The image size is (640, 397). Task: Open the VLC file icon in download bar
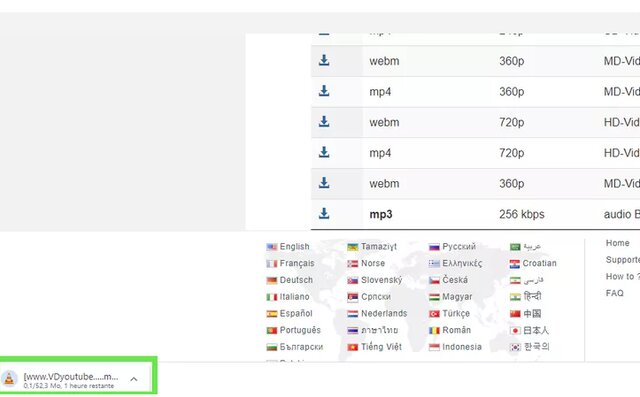tap(9, 379)
